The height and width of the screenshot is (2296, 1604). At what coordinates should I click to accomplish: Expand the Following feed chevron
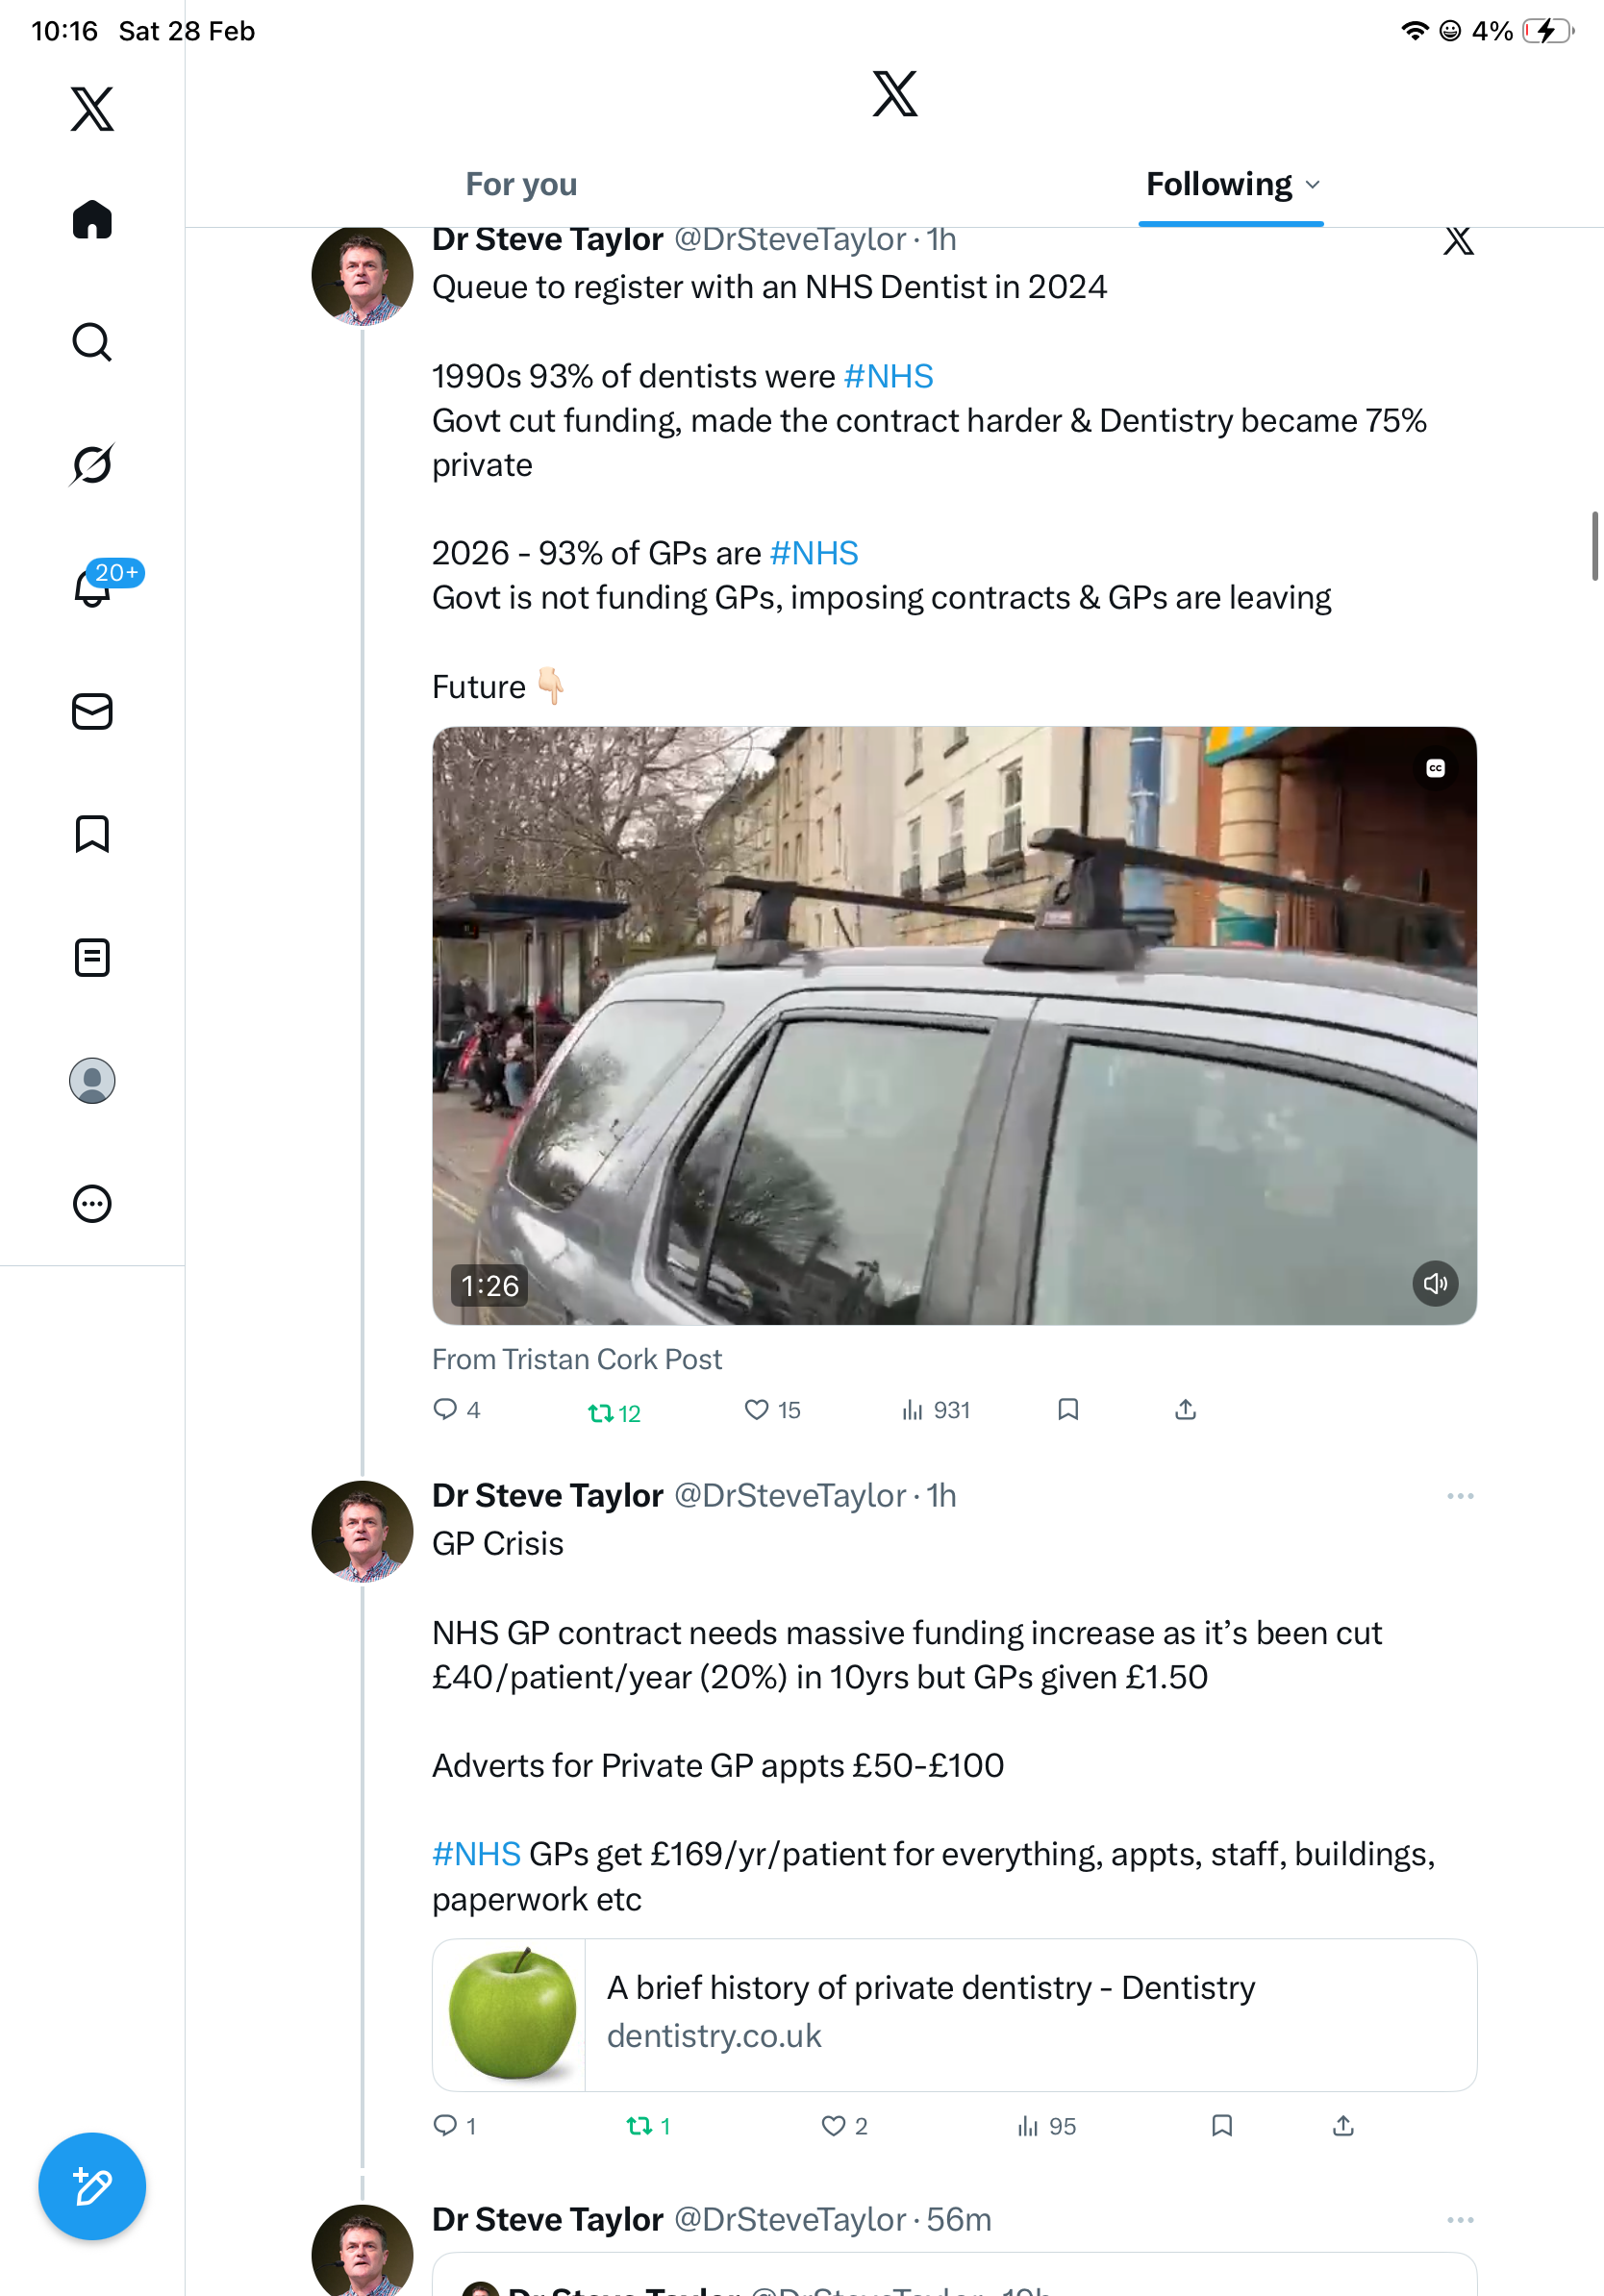1313,185
